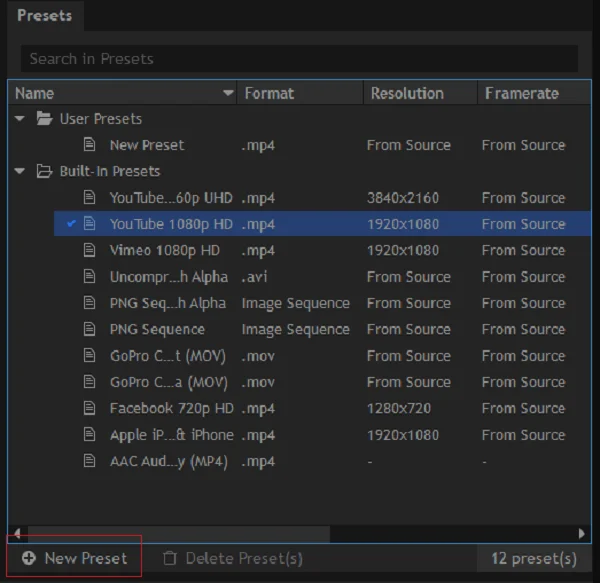Click the GoPro C...t (MOV) preset icon
This screenshot has height=583, width=600.
pos(90,355)
